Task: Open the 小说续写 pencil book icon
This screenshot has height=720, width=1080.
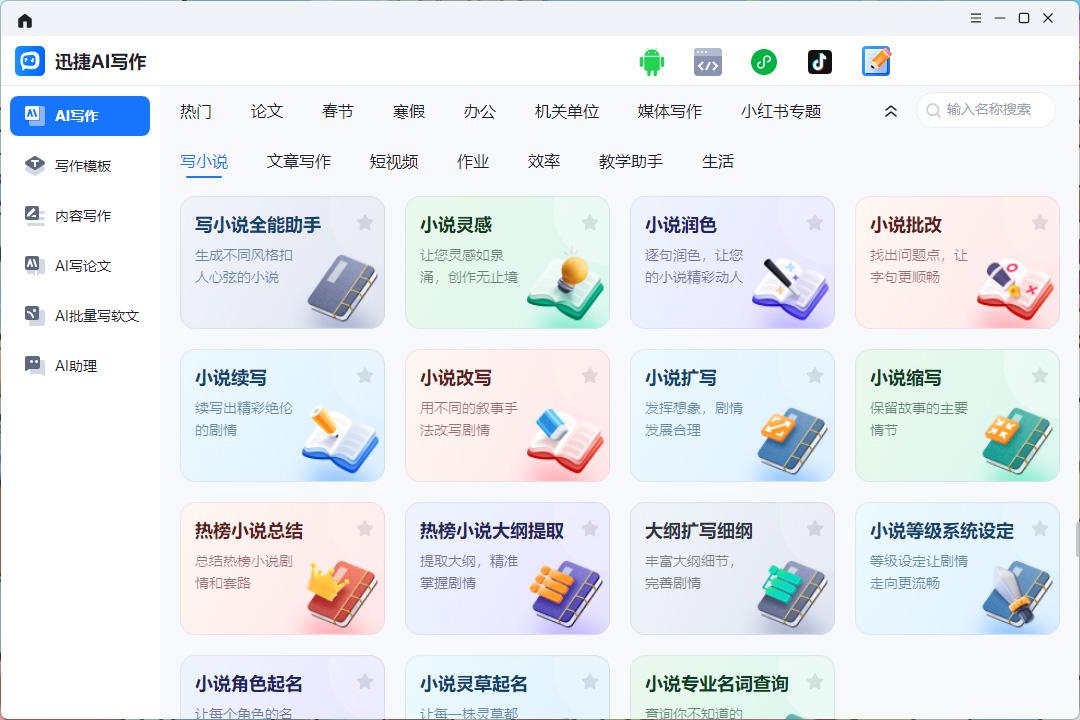Action: tap(340, 440)
